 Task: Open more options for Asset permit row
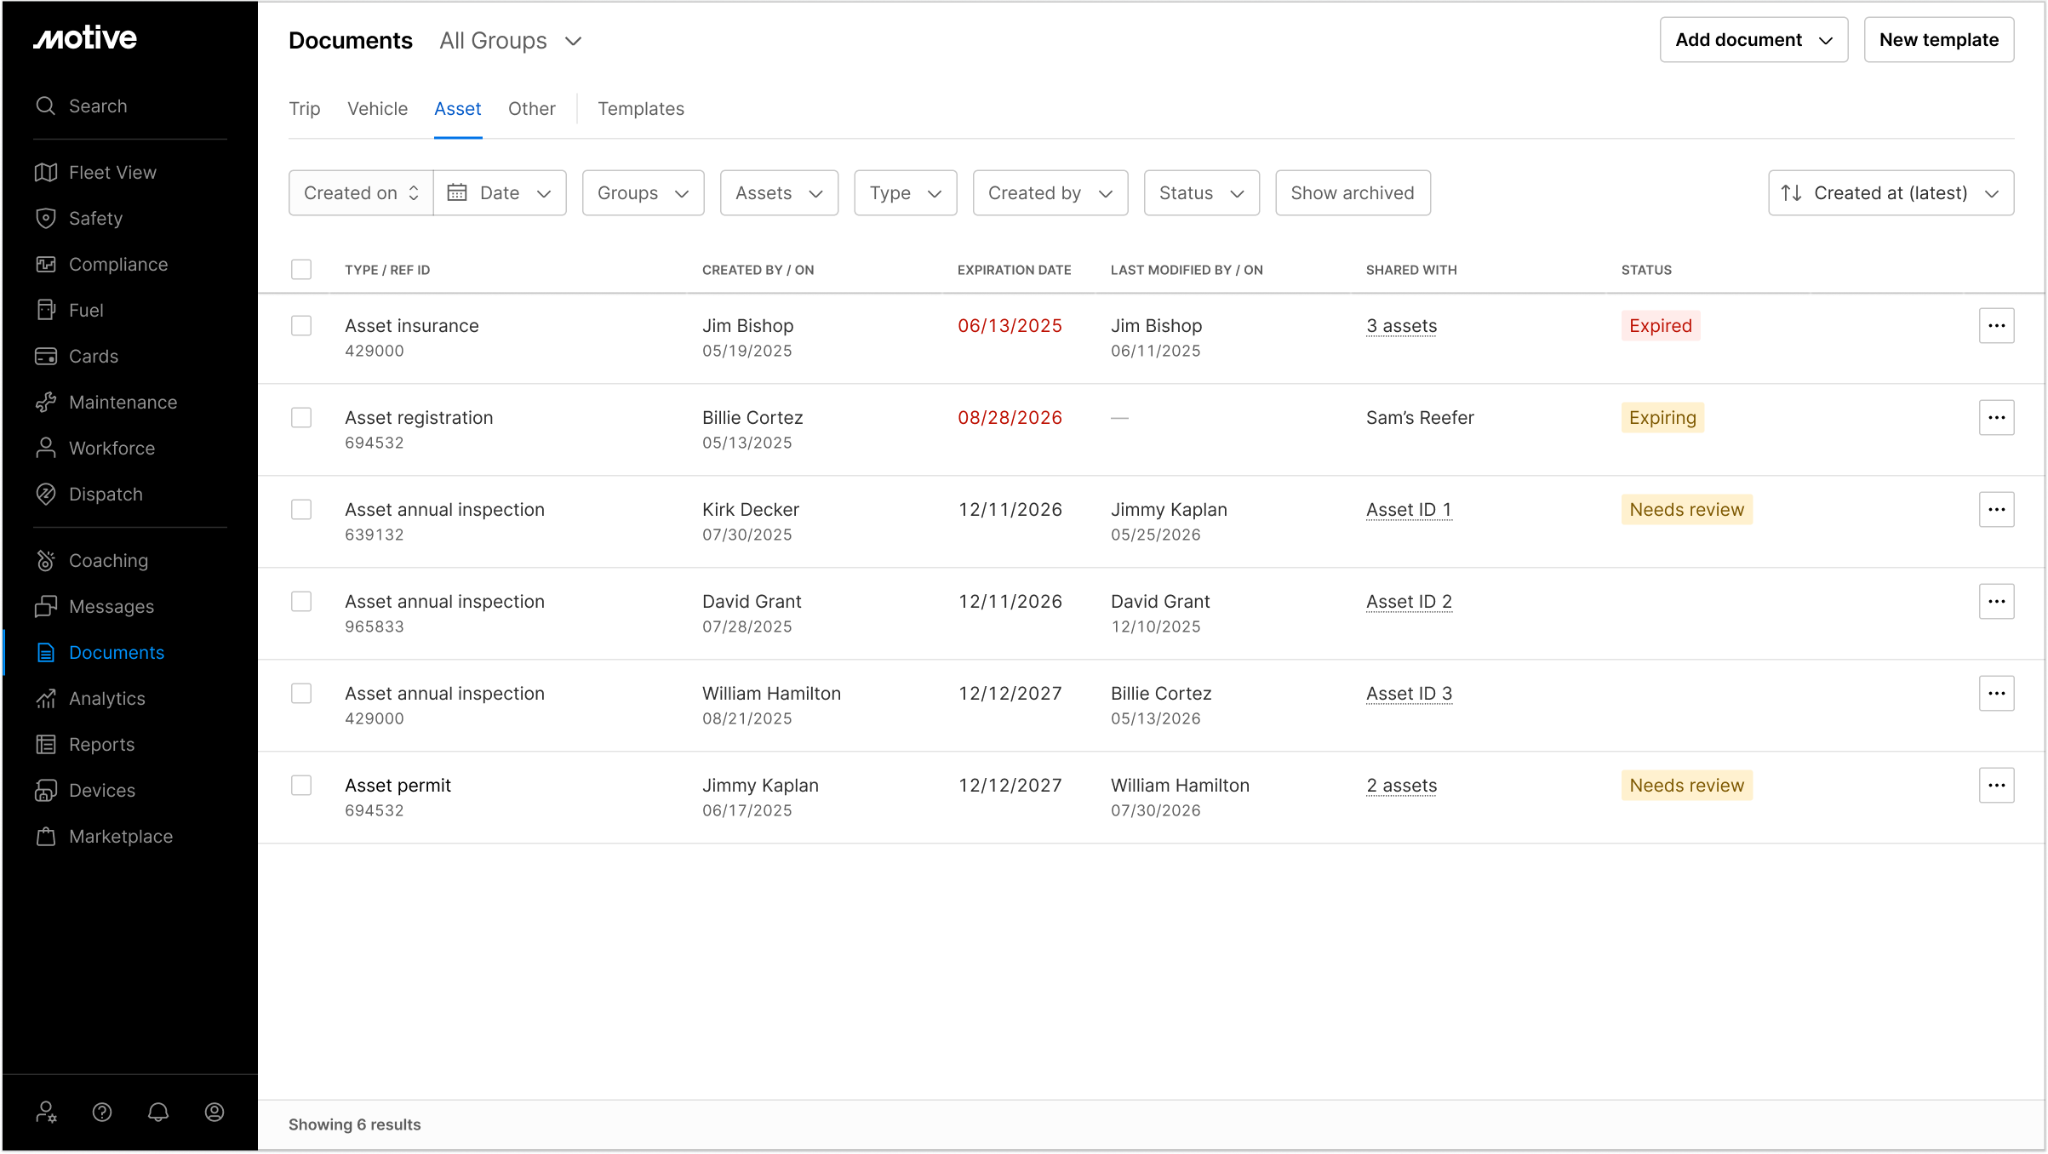1996,786
